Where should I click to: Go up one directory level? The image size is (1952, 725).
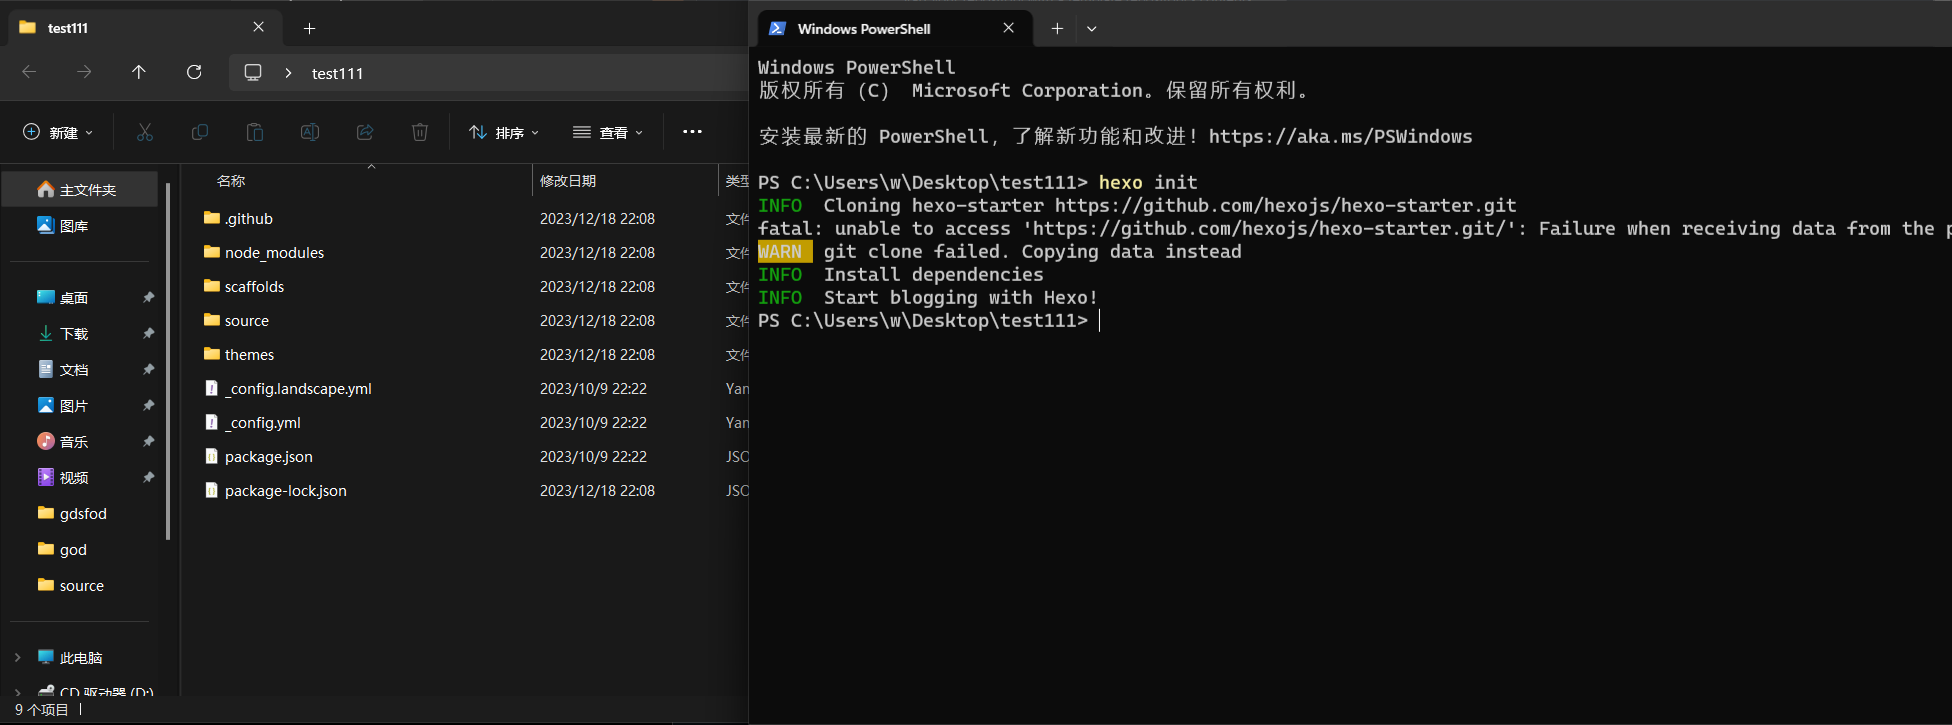click(x=139, y=72)
